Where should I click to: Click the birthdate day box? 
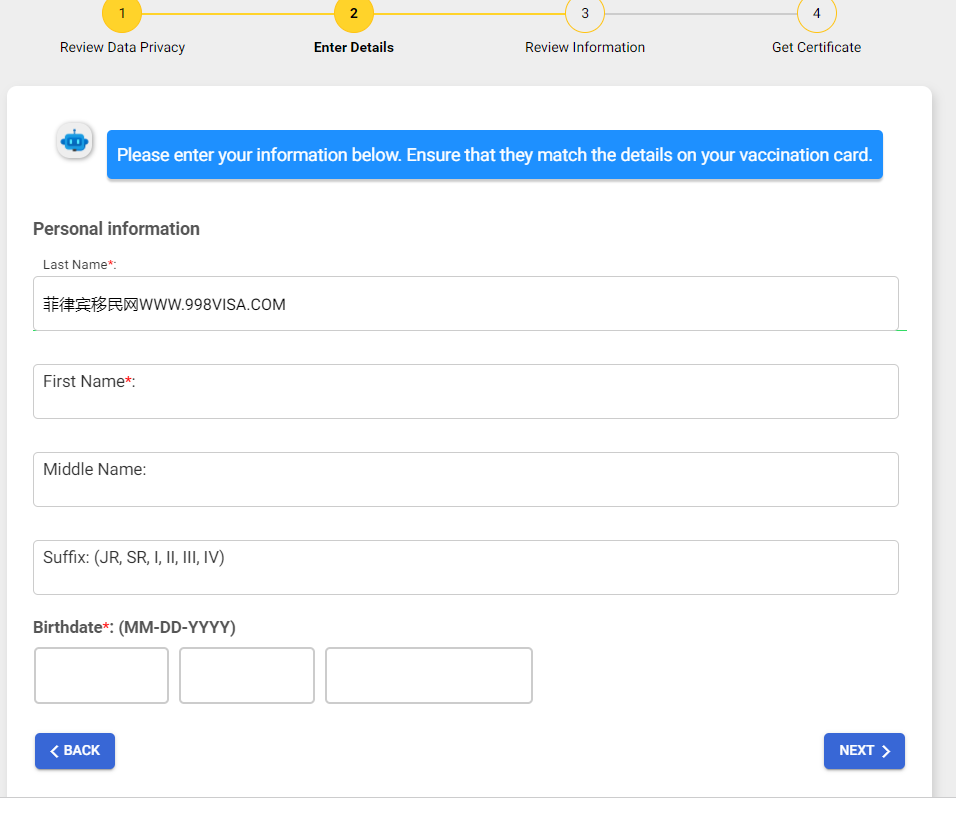pos(247,676)
